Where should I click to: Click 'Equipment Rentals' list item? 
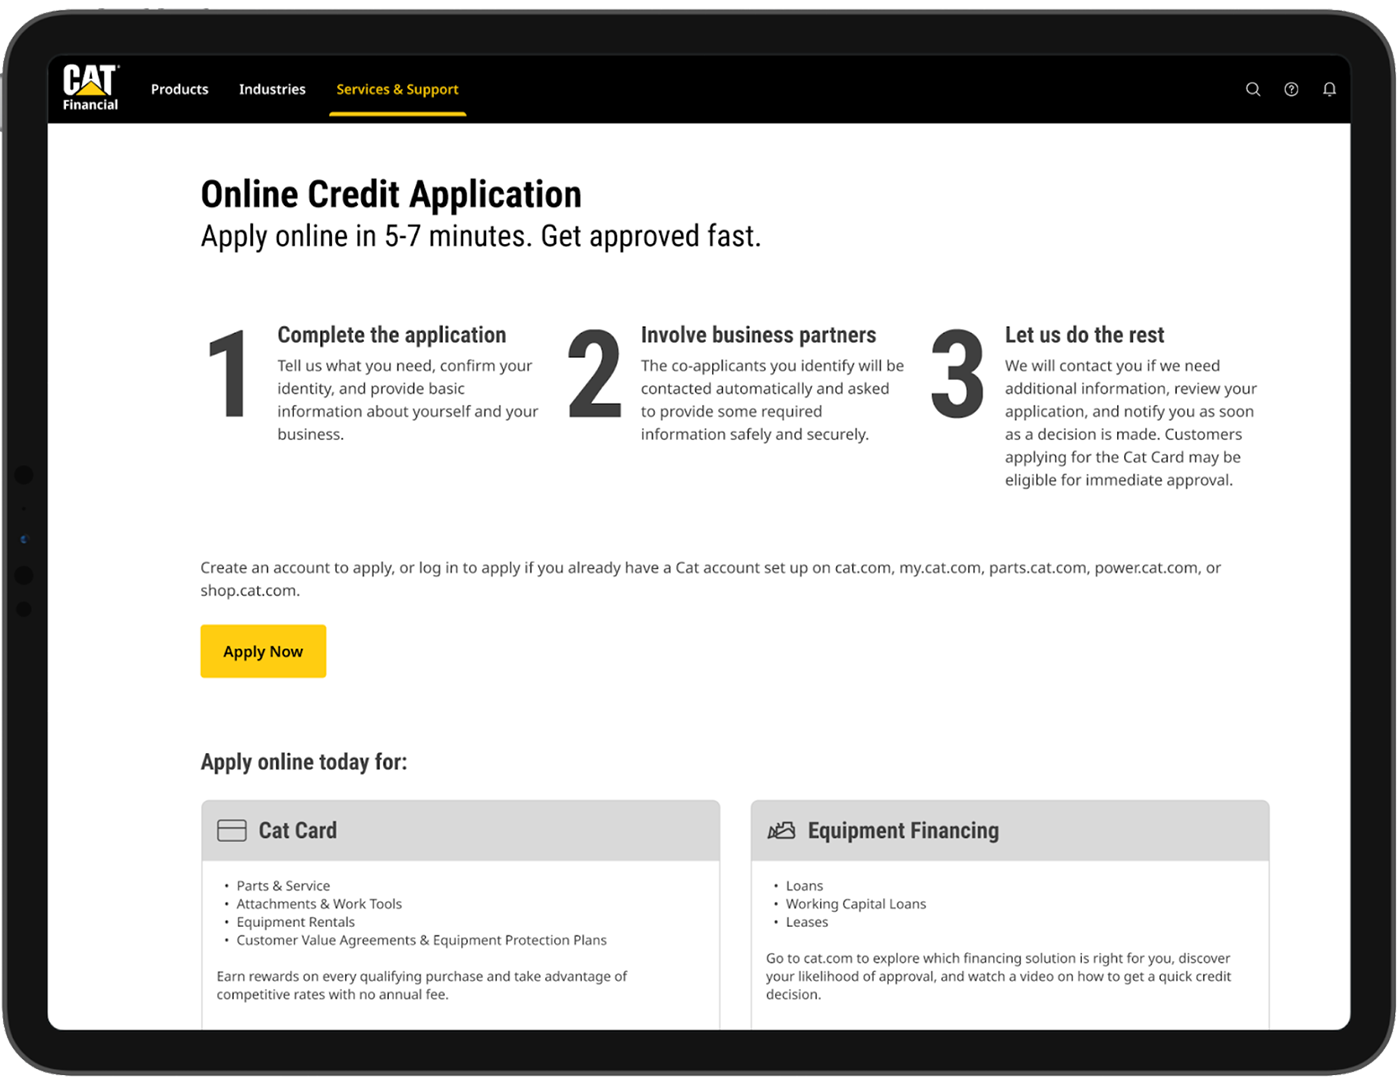click(295, 922)
